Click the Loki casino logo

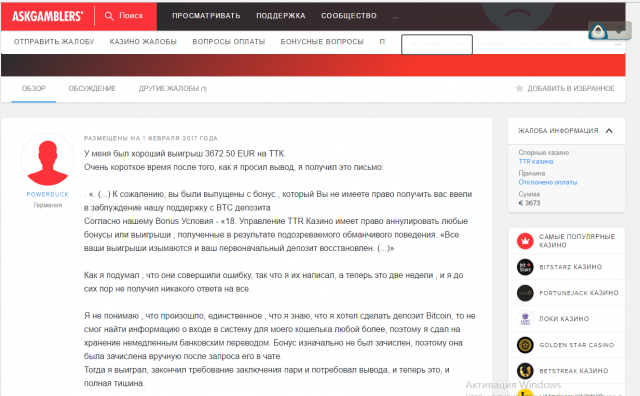click(525, 319)
